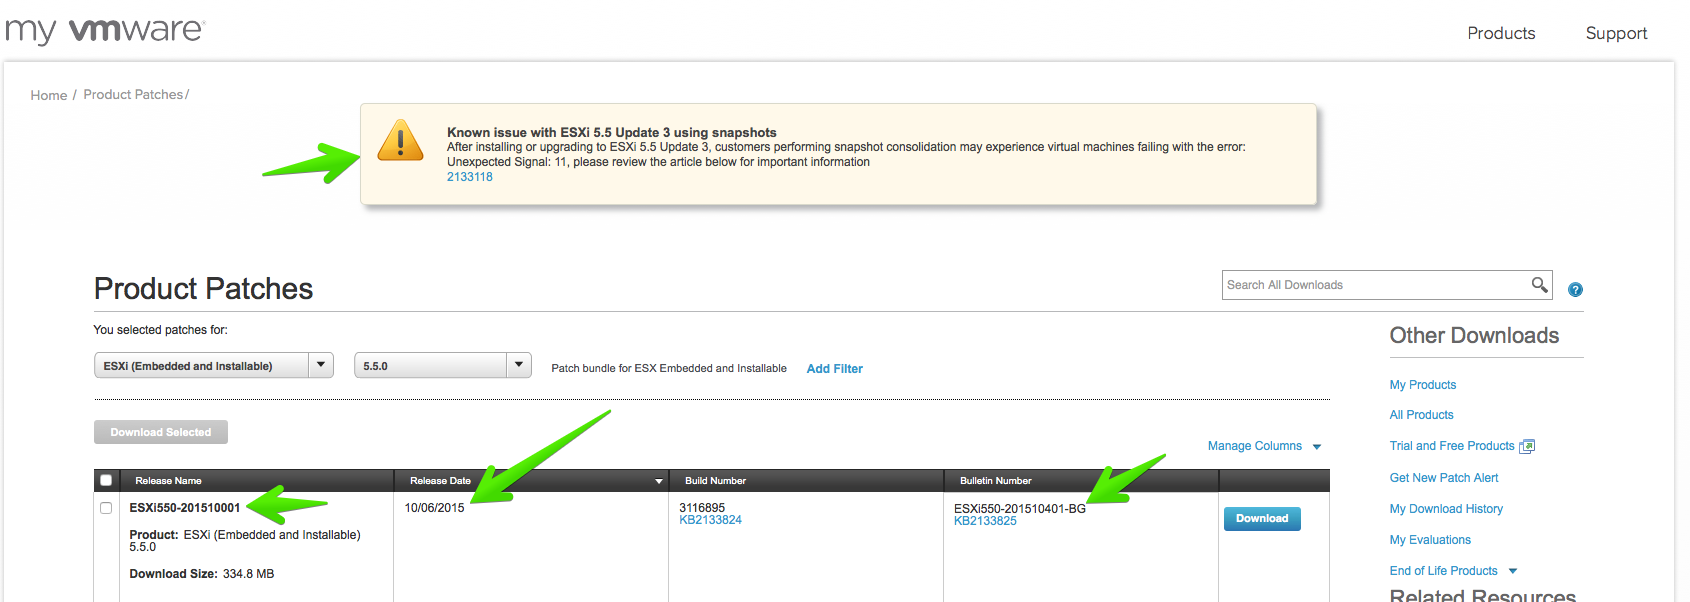The image size is (1690, 602).
Task: Go to the Home breadcrumb
Action: pyautogui.click(x=49, y=95)
